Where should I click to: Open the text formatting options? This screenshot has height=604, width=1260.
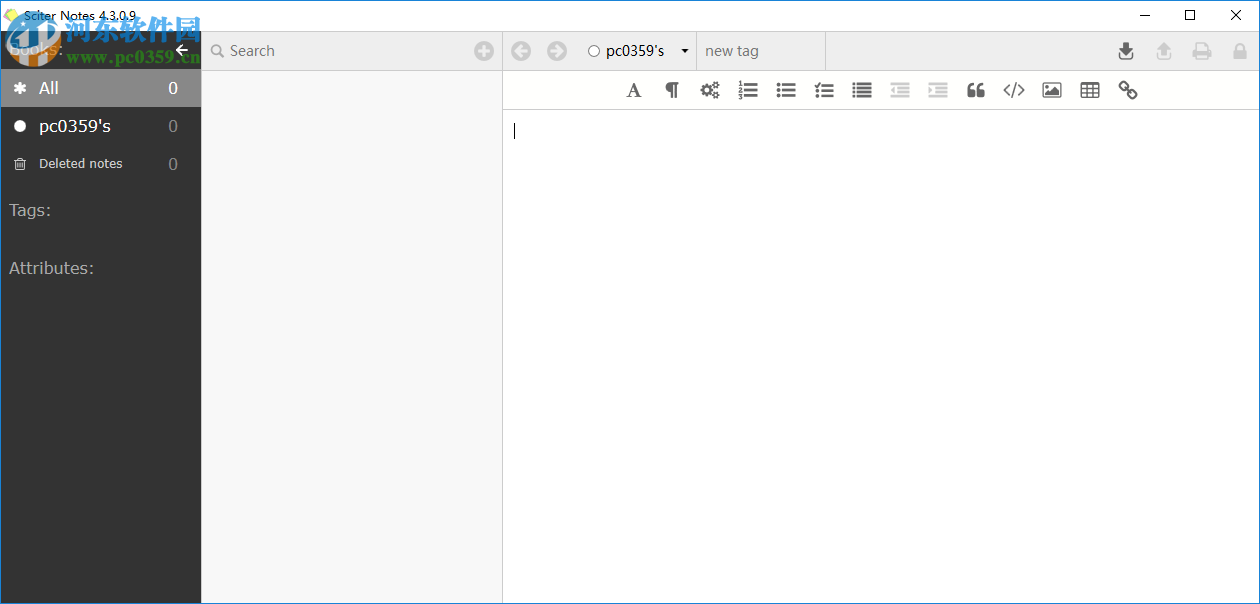click(x=633, y=90)
